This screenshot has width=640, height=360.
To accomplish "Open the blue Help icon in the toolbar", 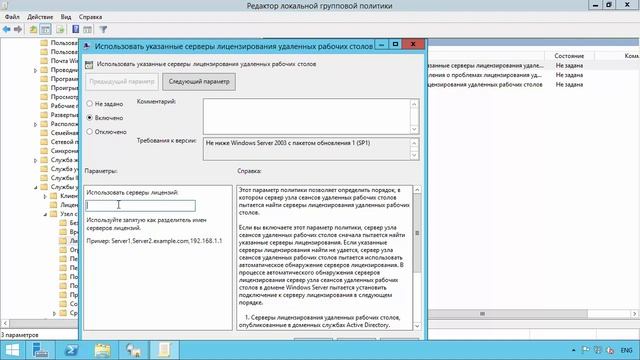I will tap(76, 29).
